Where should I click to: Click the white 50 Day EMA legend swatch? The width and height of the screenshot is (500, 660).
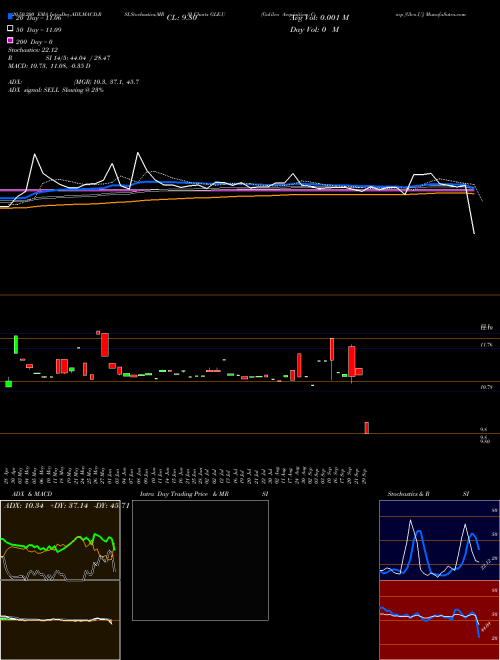point(10,29)
